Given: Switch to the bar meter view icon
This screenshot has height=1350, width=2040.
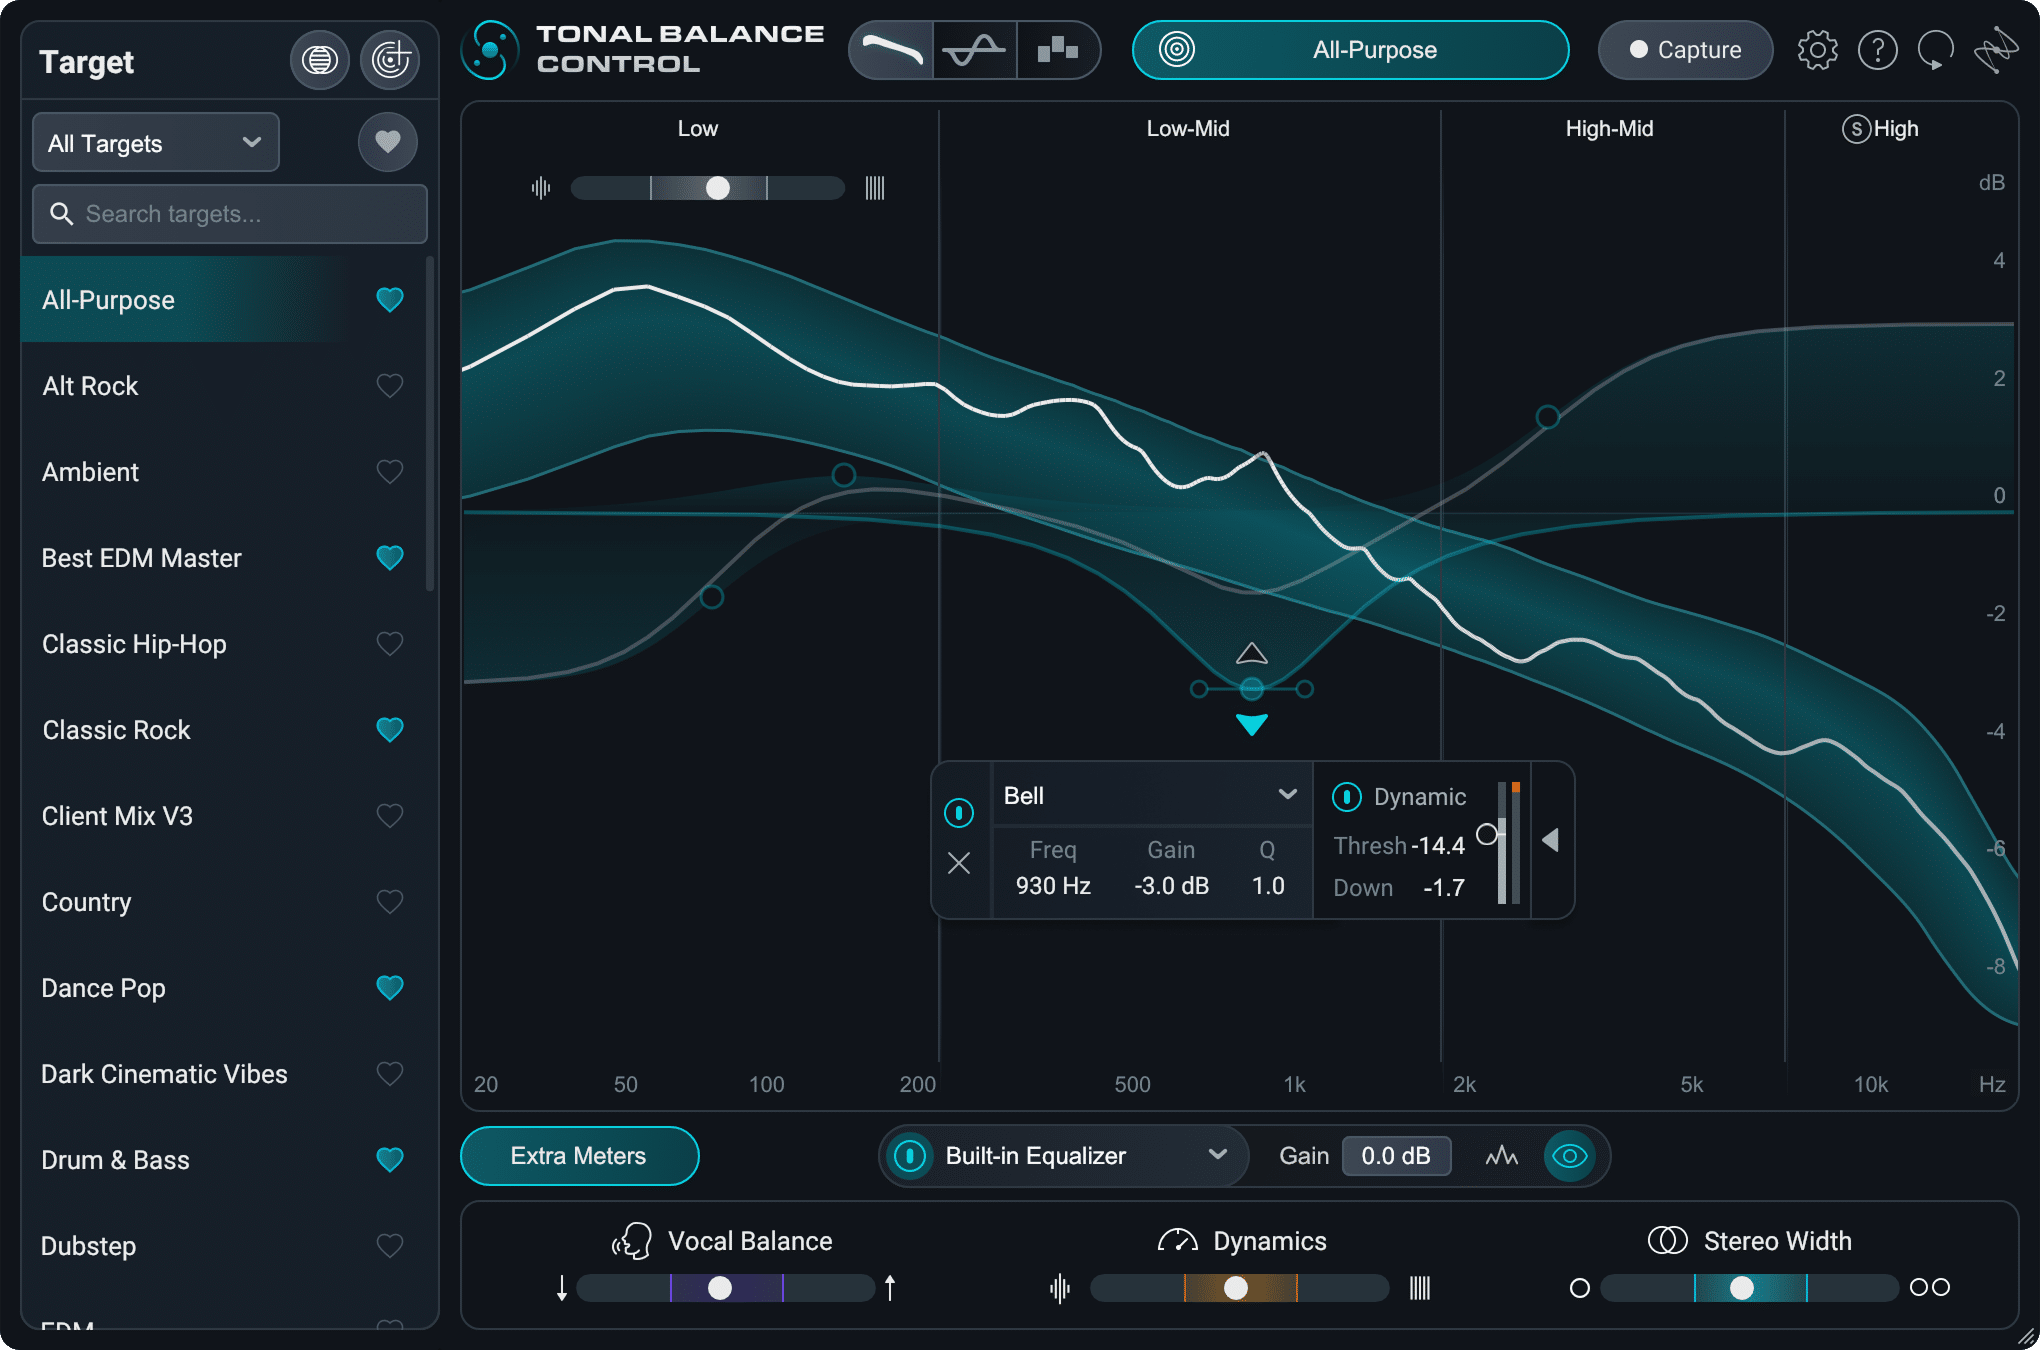Looking at the screenshot, I should pos(1058,50).
